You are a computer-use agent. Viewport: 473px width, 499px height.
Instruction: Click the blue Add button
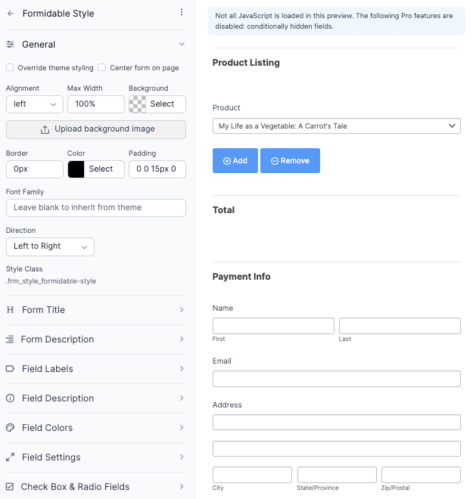click(235, 161)
